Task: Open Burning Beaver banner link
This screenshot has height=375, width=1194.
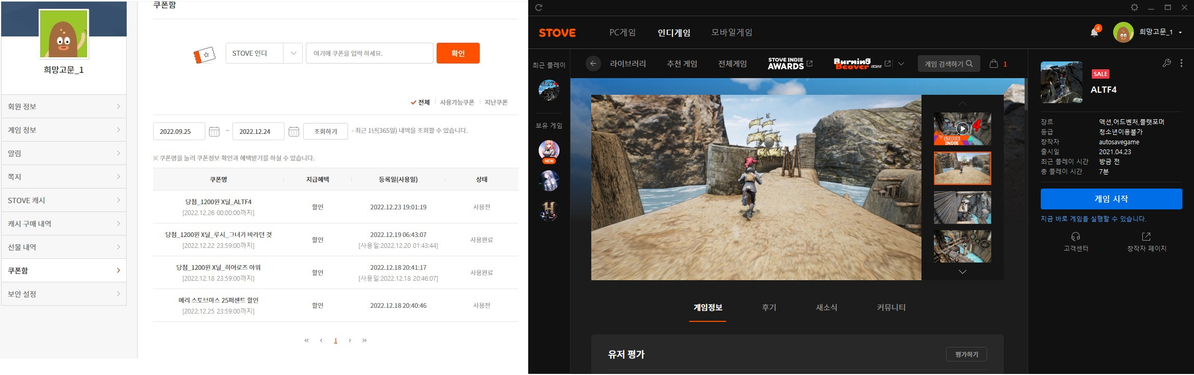Action: click(863, 63)
